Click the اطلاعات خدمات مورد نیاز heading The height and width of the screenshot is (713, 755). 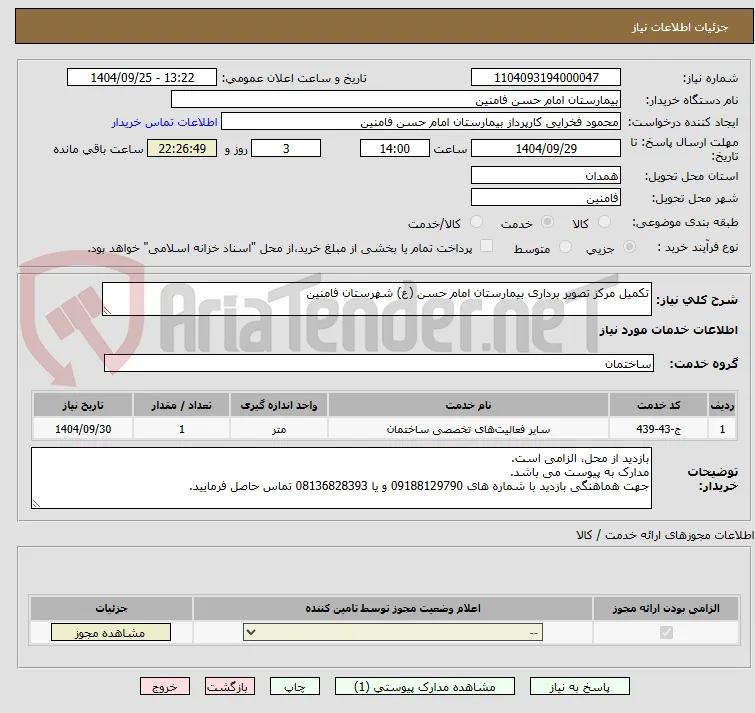tap(668, 330)
